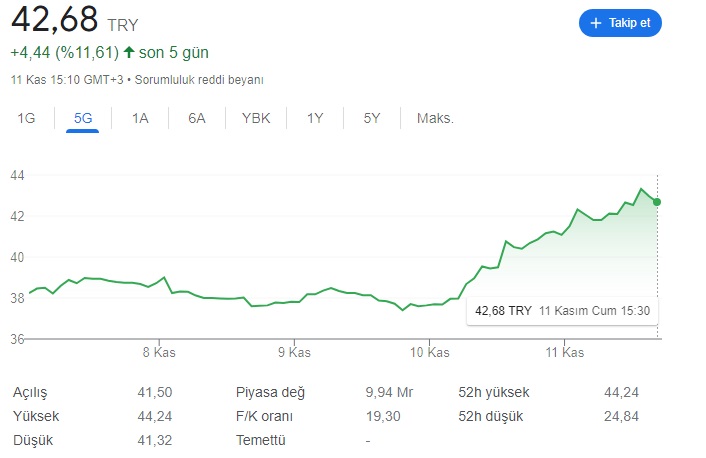
Task: Click the green up arrow icon
Action: pyautogui.click(x=129, y=52)
